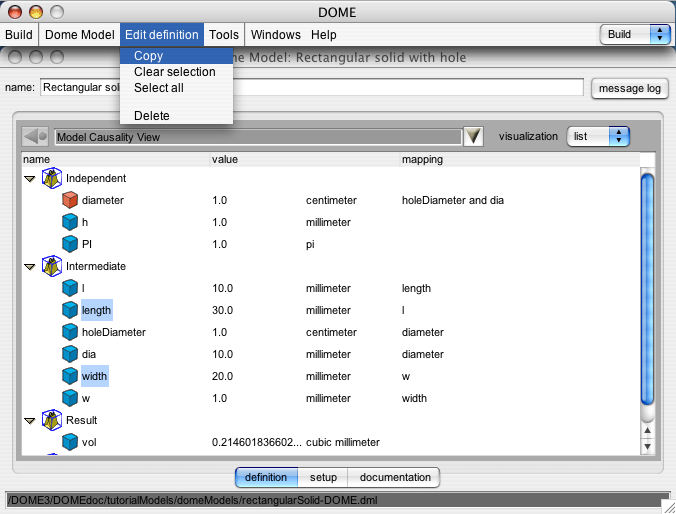Switch to the setup tab
This screenshot has height=514, width=676.
[x=323, y=477]
